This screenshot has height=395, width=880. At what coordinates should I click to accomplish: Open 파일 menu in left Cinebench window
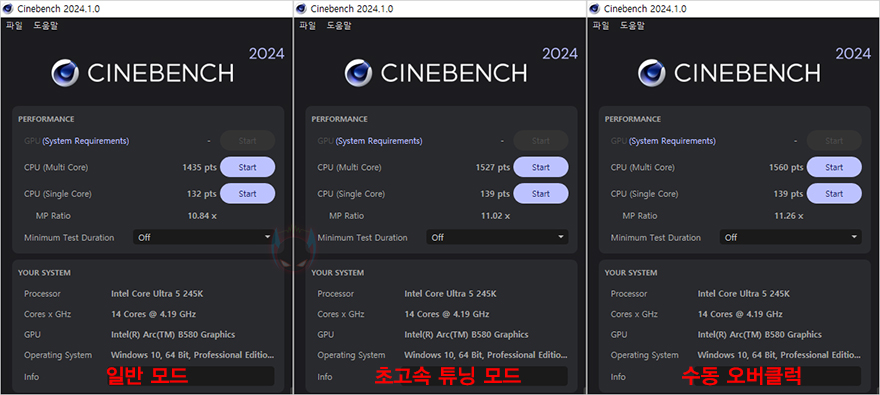coord(15,25)
